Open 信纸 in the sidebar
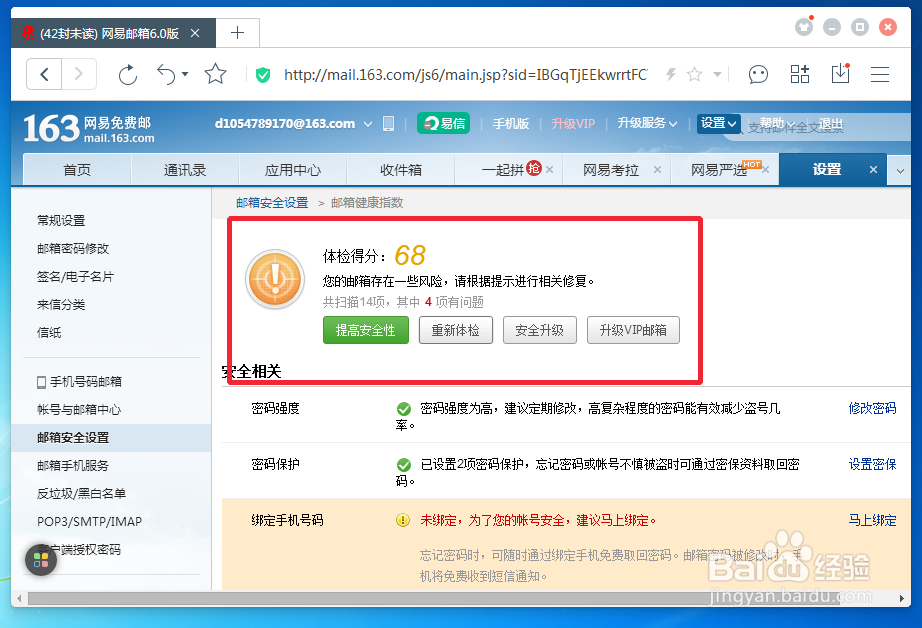This screenshot has width=922, height=628. click(x=49, y=332)
